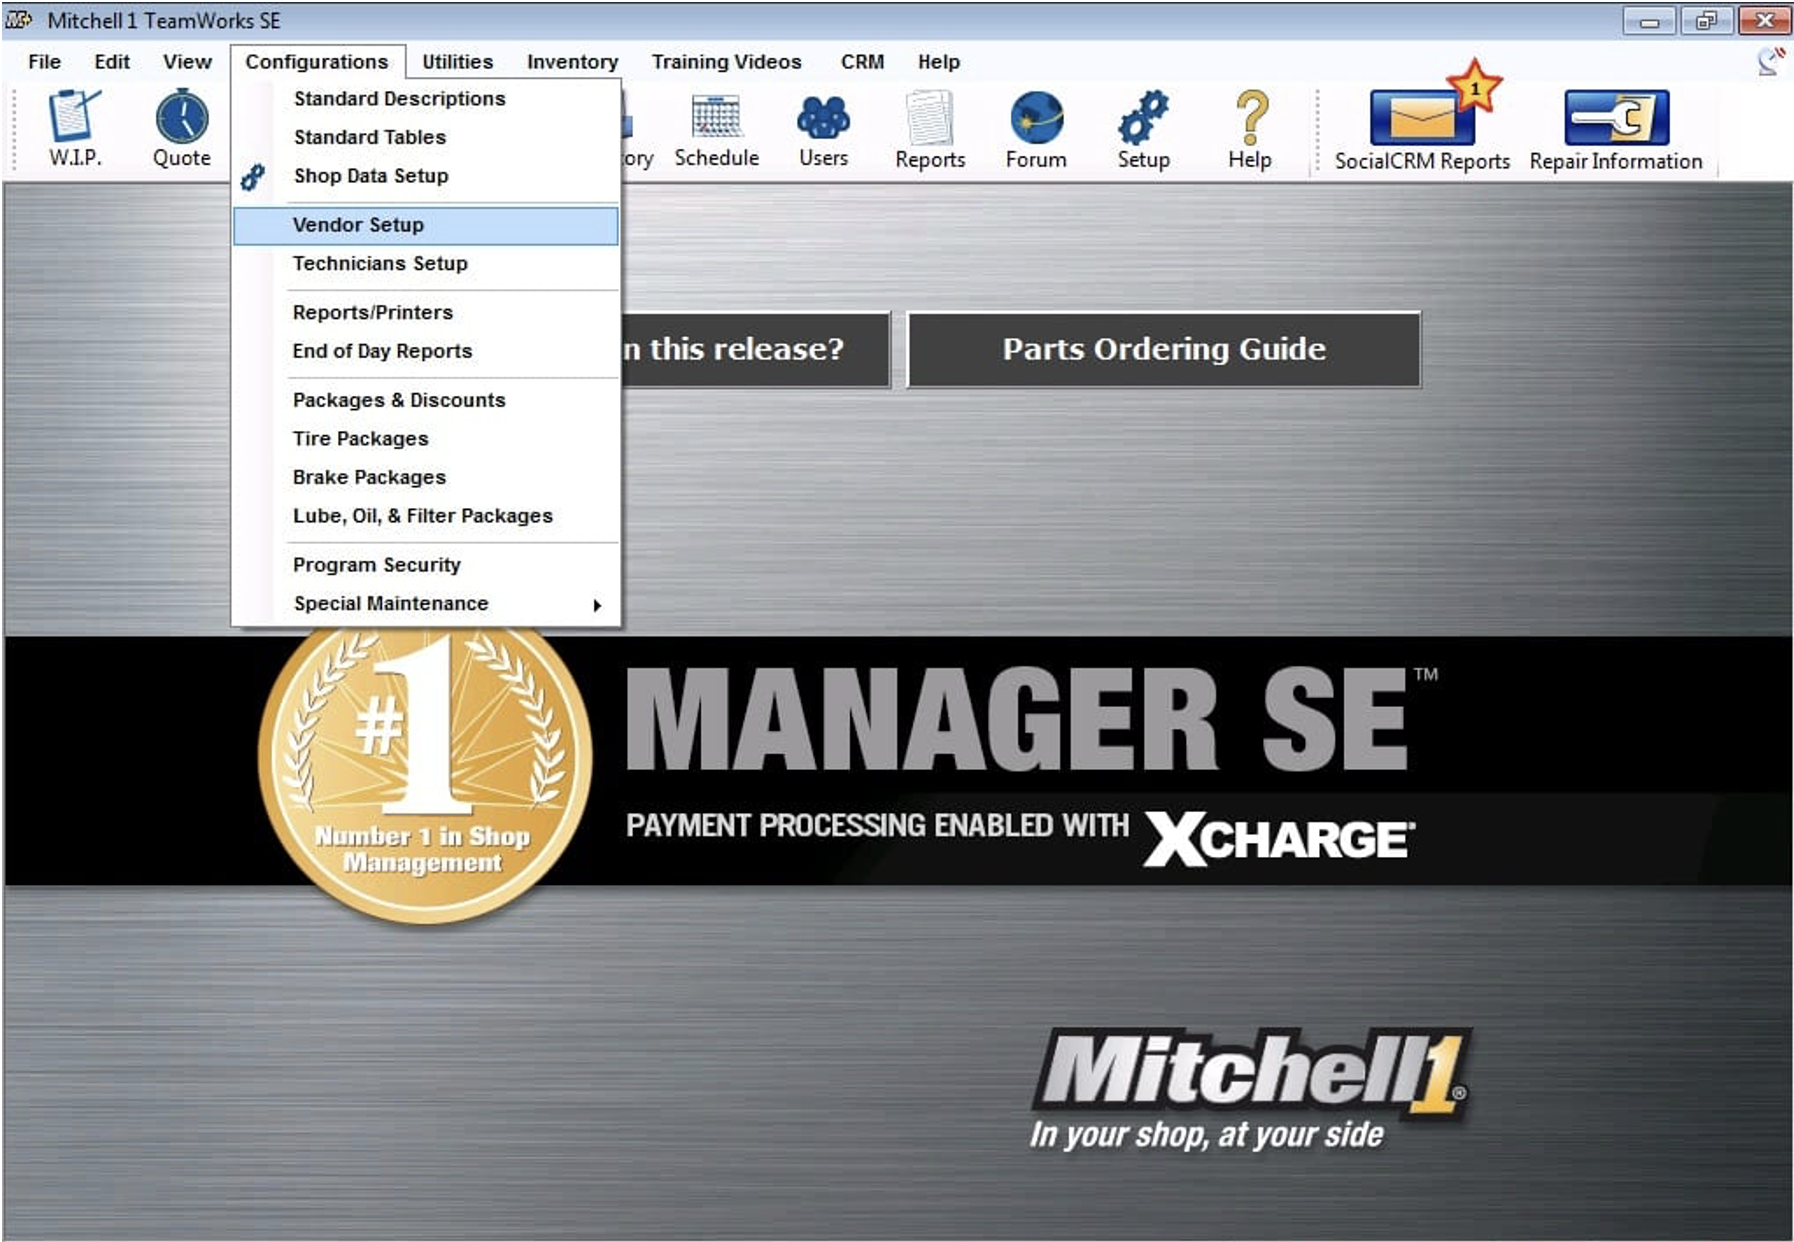1794x1242 pixels.
Task: Click the Forum globe icon
Action: (1036, 130)
